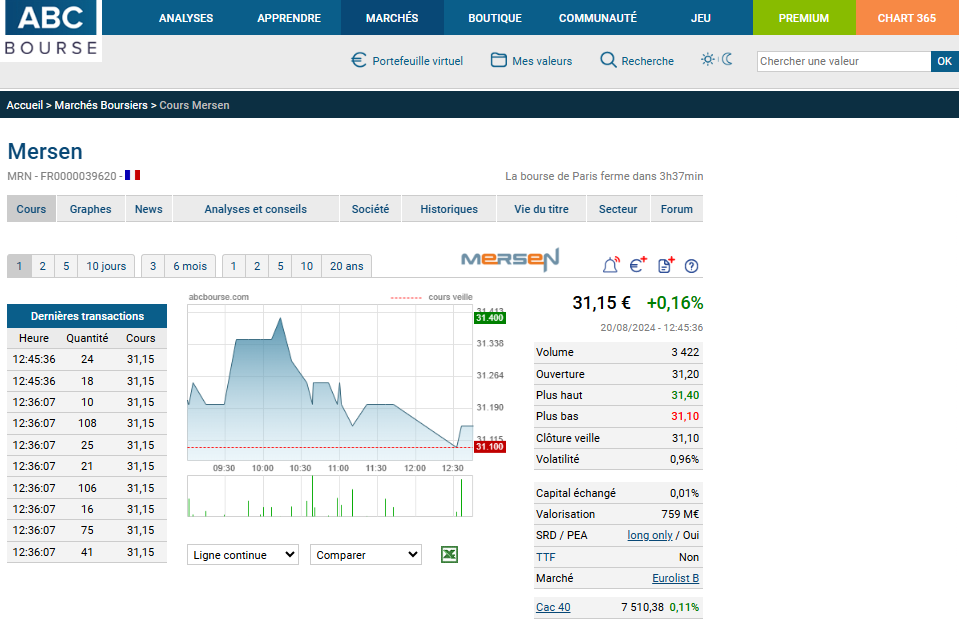959x636 pixels.
Task: Add Mersen to portfolio via euro-plus icon
Action: 638,265
